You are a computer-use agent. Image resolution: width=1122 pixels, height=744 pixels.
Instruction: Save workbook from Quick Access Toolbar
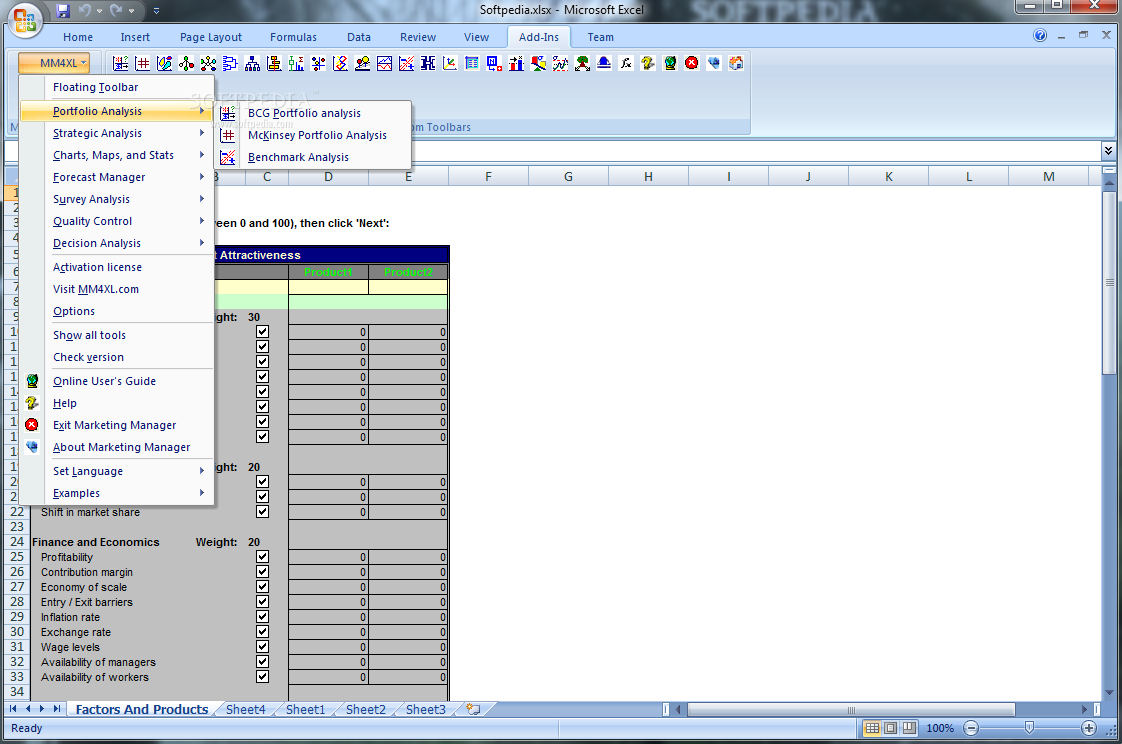63,11
